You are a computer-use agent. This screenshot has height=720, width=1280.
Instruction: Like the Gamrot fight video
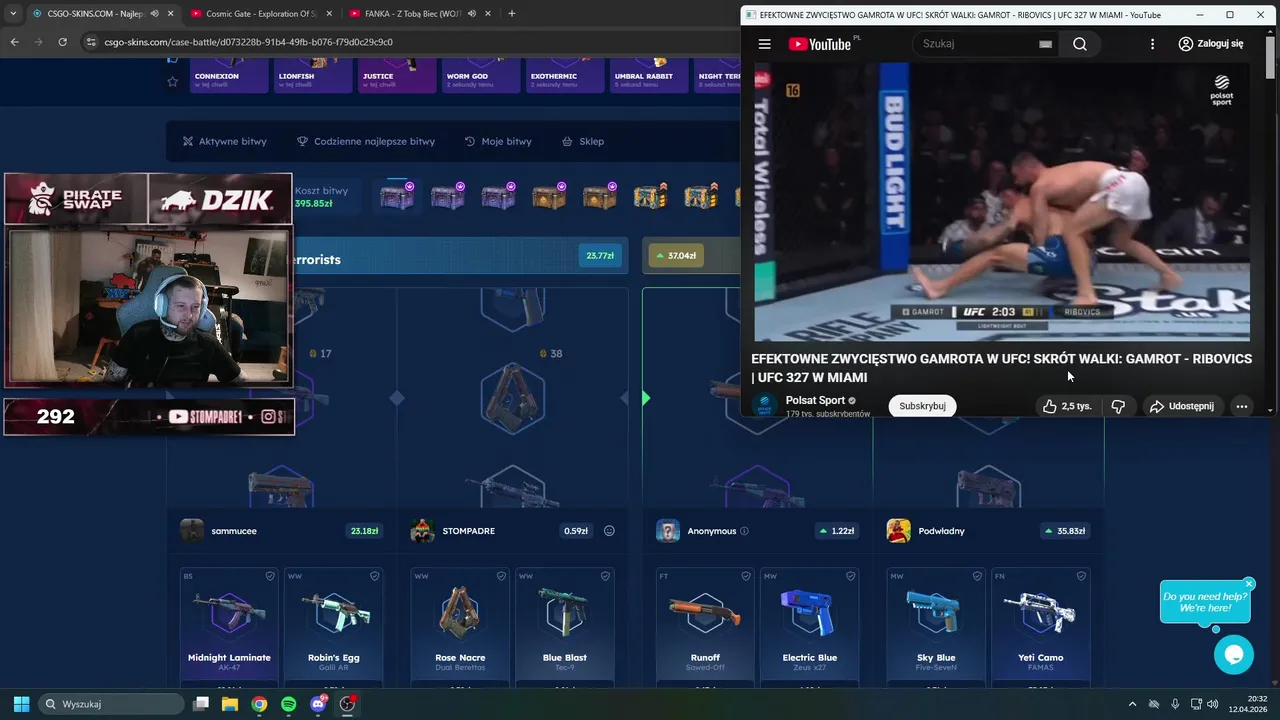tap(1066, 406)
